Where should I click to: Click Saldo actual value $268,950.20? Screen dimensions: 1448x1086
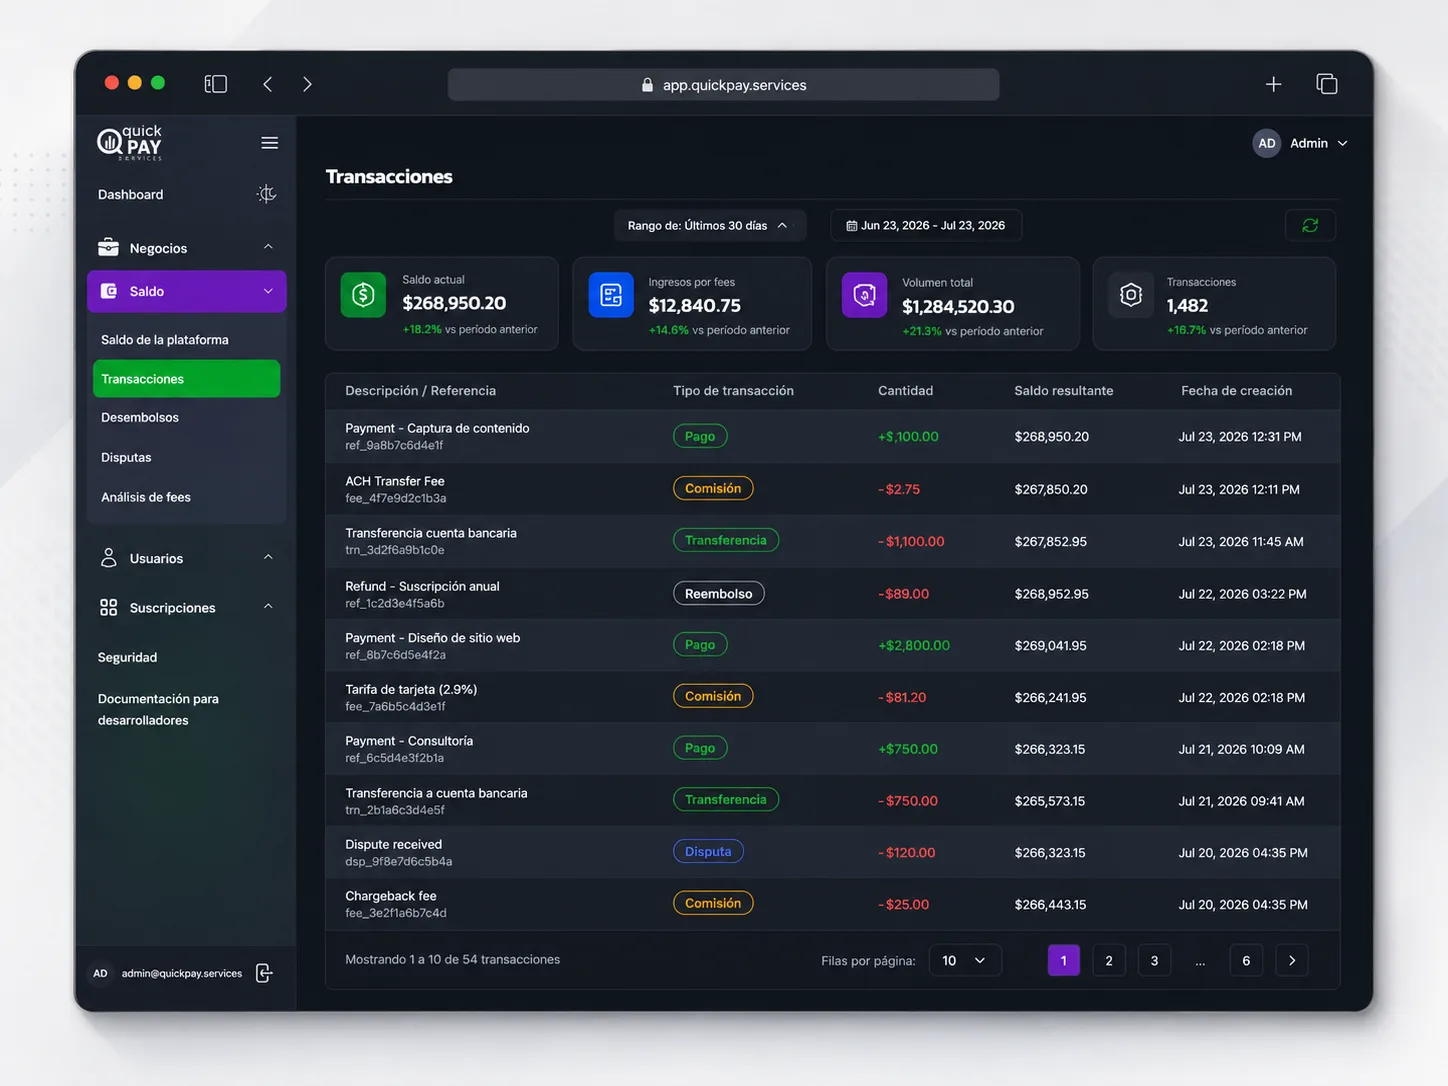[x=454, y=303]
